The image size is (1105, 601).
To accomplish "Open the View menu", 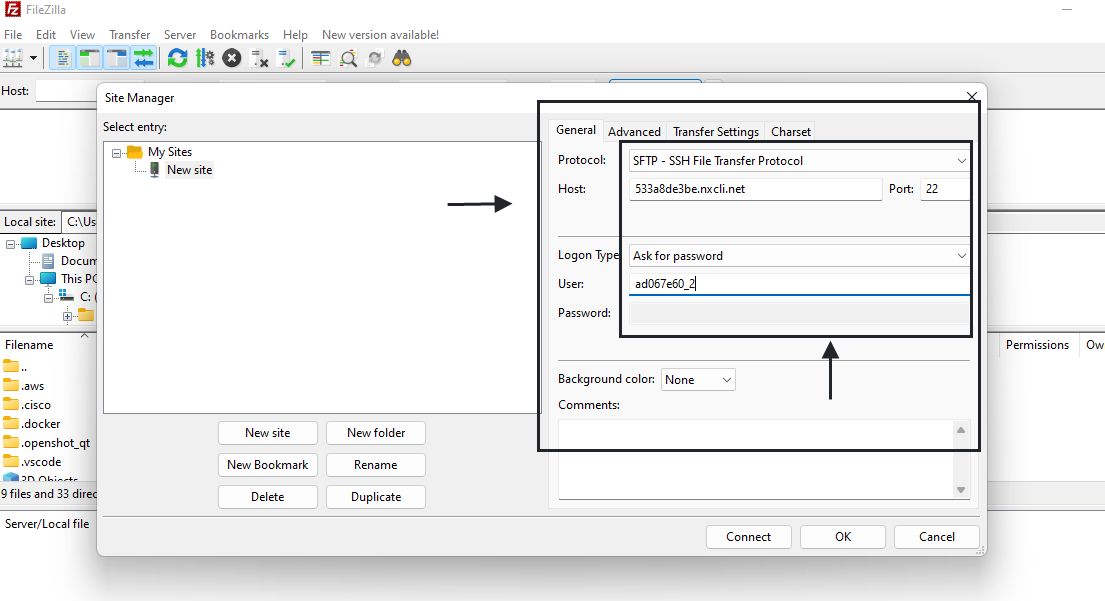I will pyautogui.click(x=82, y=35).
